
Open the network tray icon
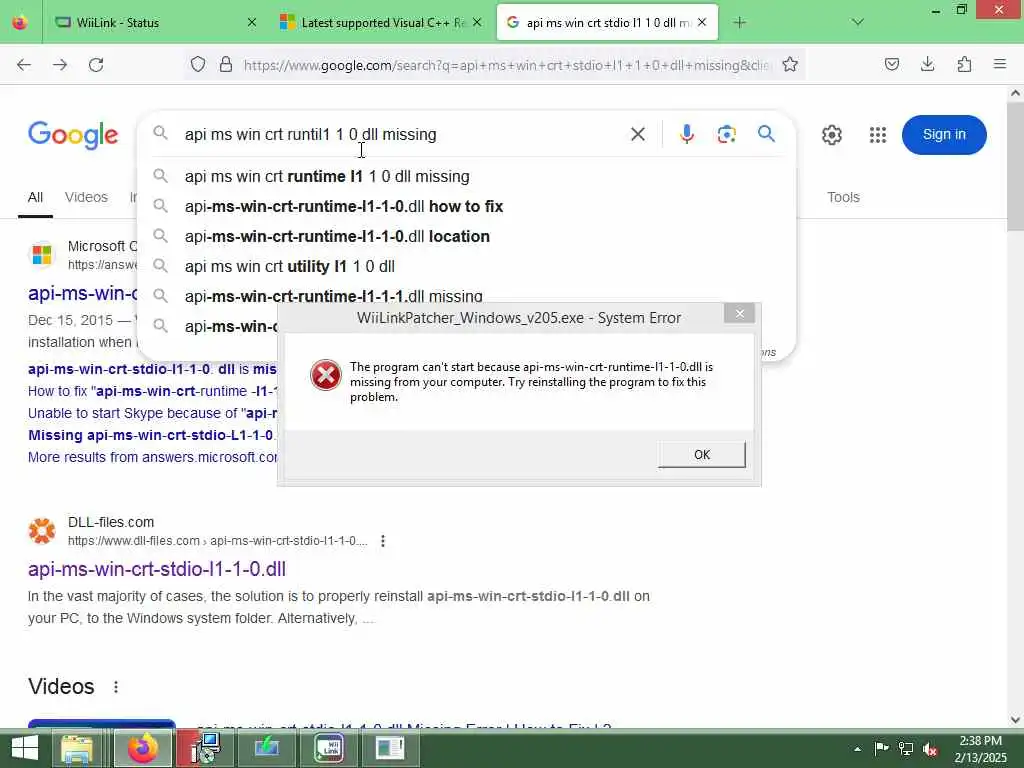[905, 748]
